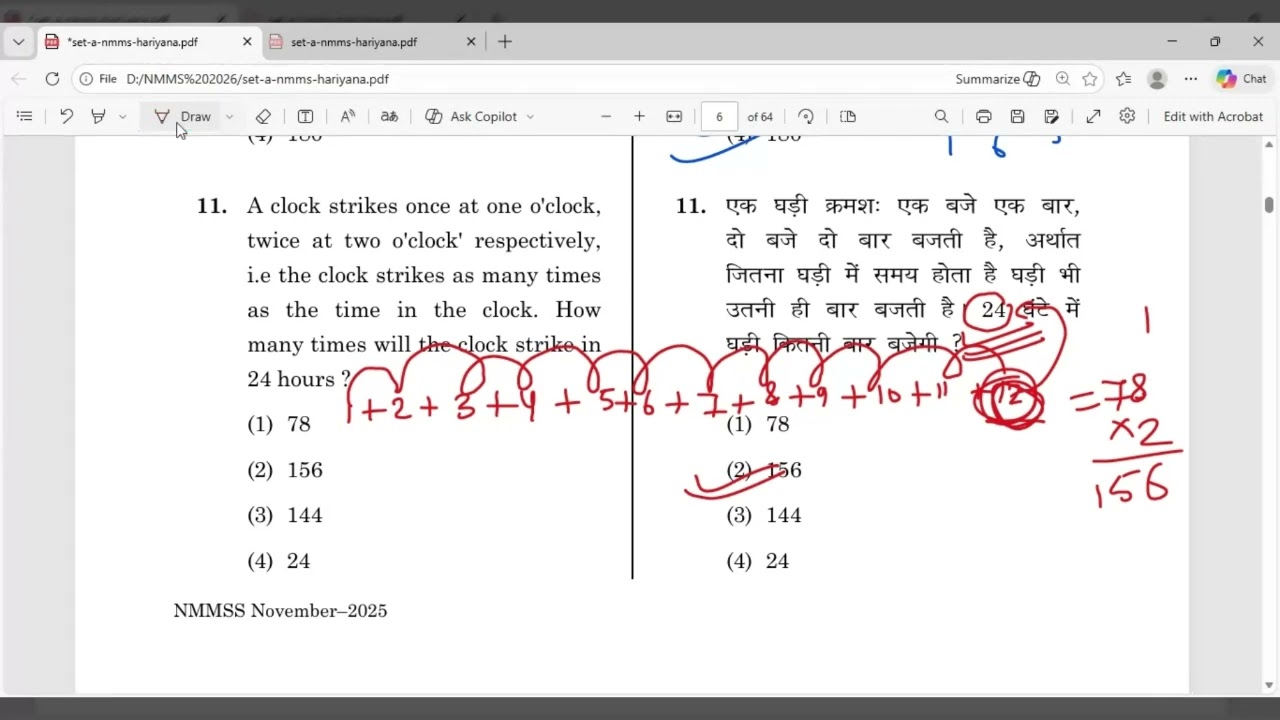The height and width of the screenshot is (720, 1280).
Task: Select the Highlight tool
Action: pyautogui.click(x=98, y=117)
